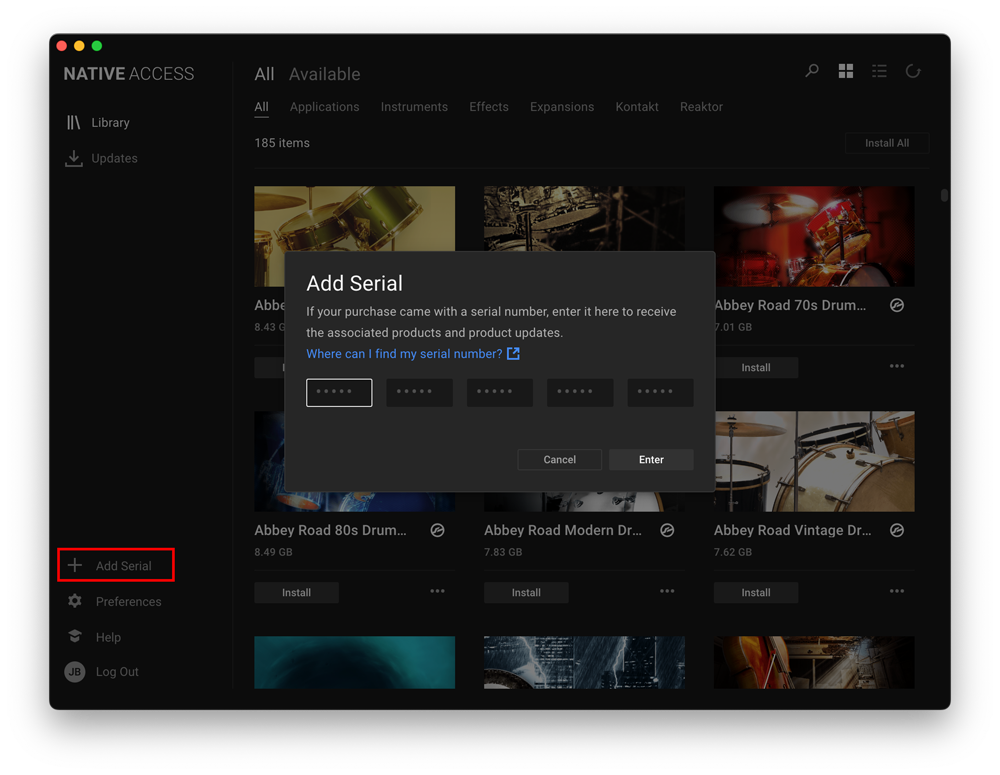The width and height of the screenshot is (1000, 775).
Task: Open more options for Abbey Road Vintage Dr
Action: [x=897, y=591]
